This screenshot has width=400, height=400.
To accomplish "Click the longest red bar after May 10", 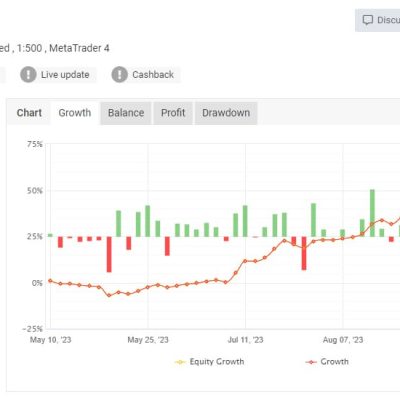I will (x=109, y=254).
